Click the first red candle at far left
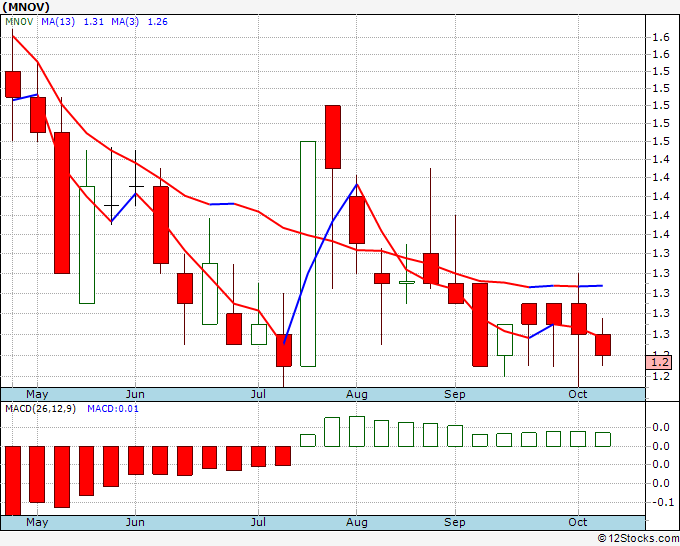Viewport: 680px width, 546px height. coord(13,84)
